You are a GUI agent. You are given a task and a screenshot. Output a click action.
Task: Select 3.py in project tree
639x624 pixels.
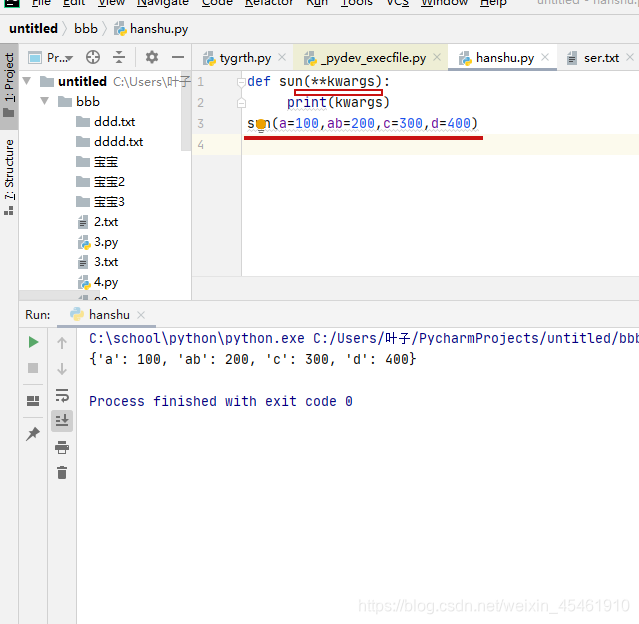point(98,242)
